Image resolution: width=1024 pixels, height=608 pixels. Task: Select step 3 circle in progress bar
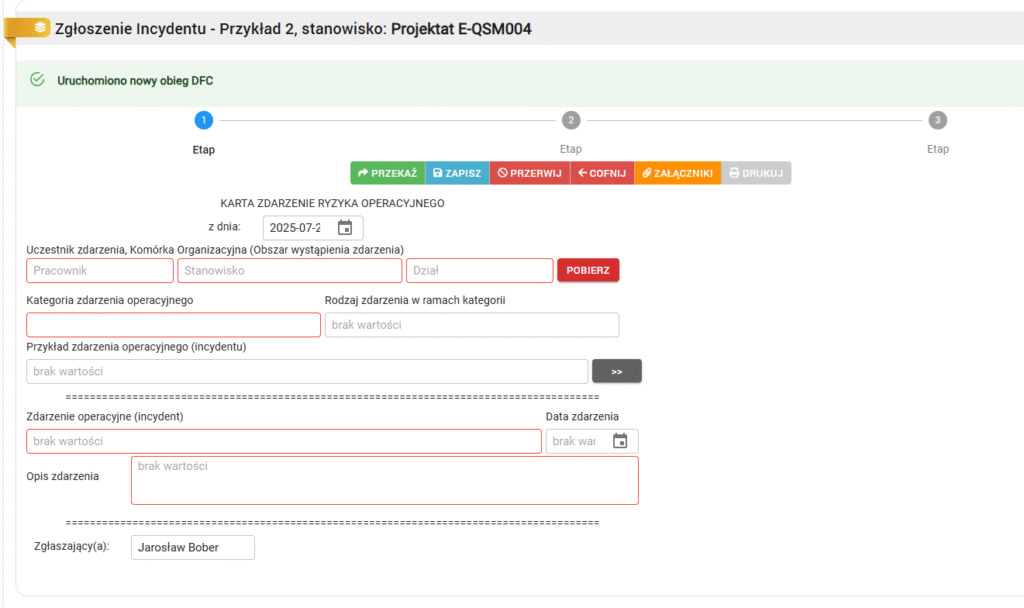(937, 120)
